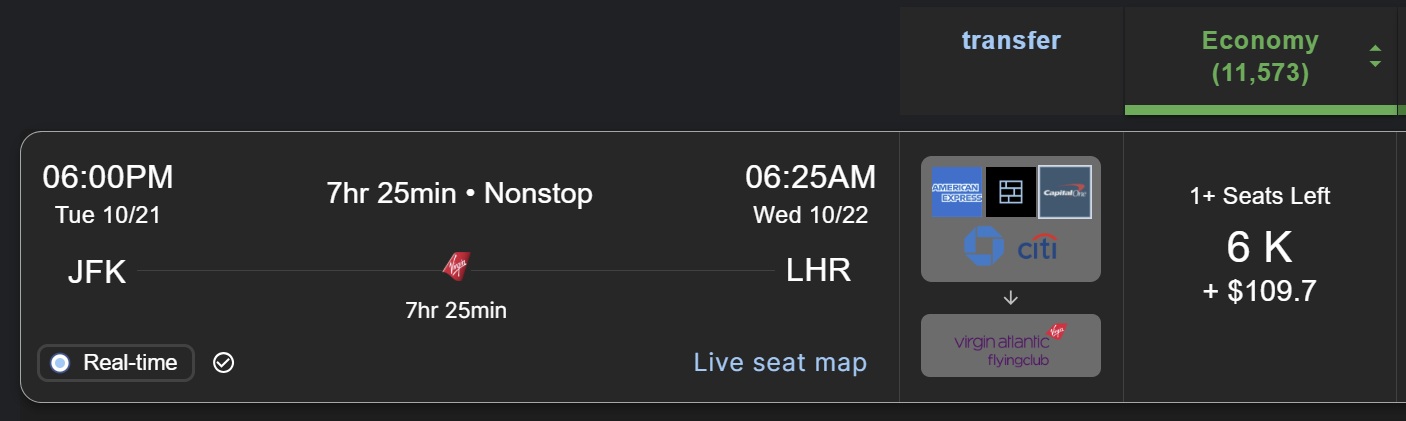The image size is (1406, 421).
Task: Click the LHR arrival airport code
Action: coord(820,270)
